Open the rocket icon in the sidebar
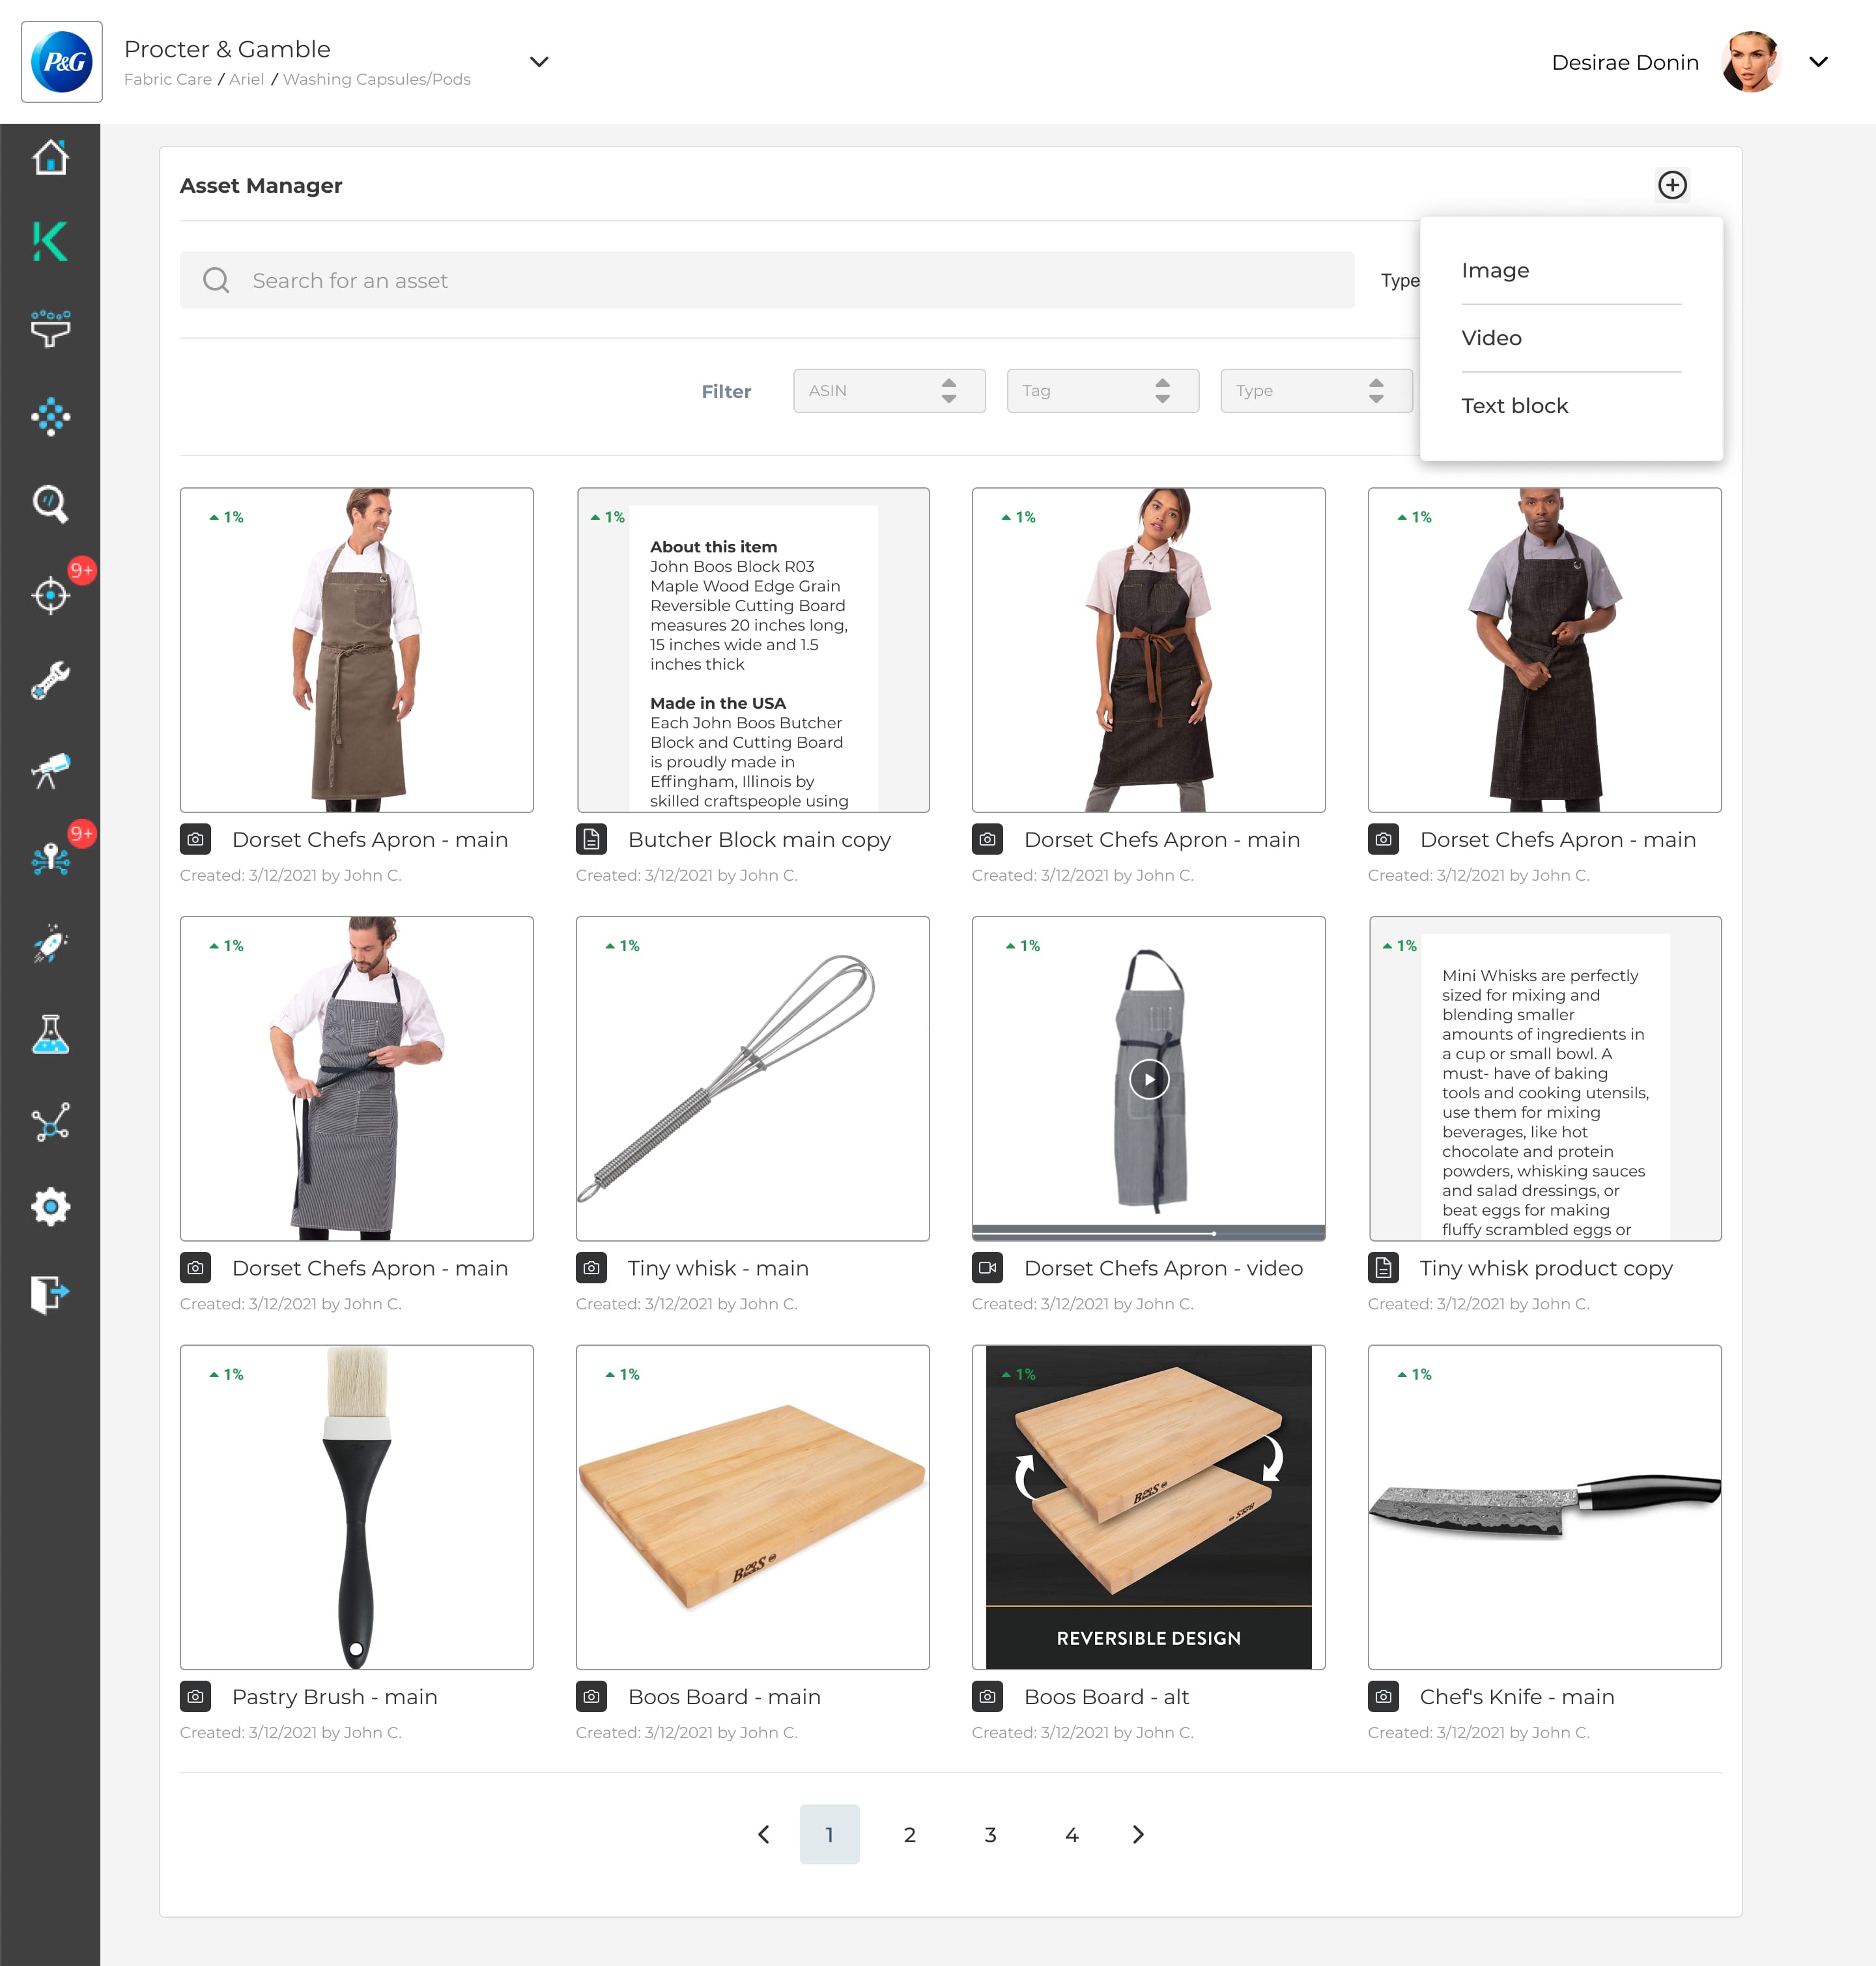 [x=50, y=945]
